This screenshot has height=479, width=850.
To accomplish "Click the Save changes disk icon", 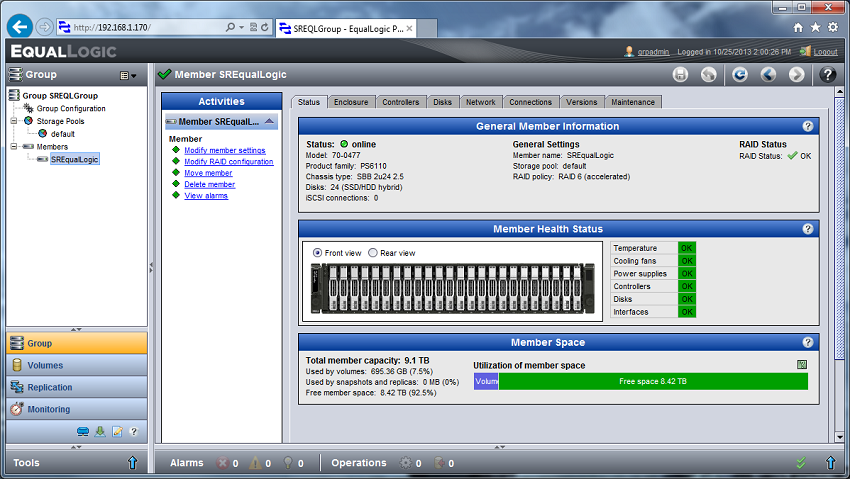I will pyautogui.click(x=680, y=75).
